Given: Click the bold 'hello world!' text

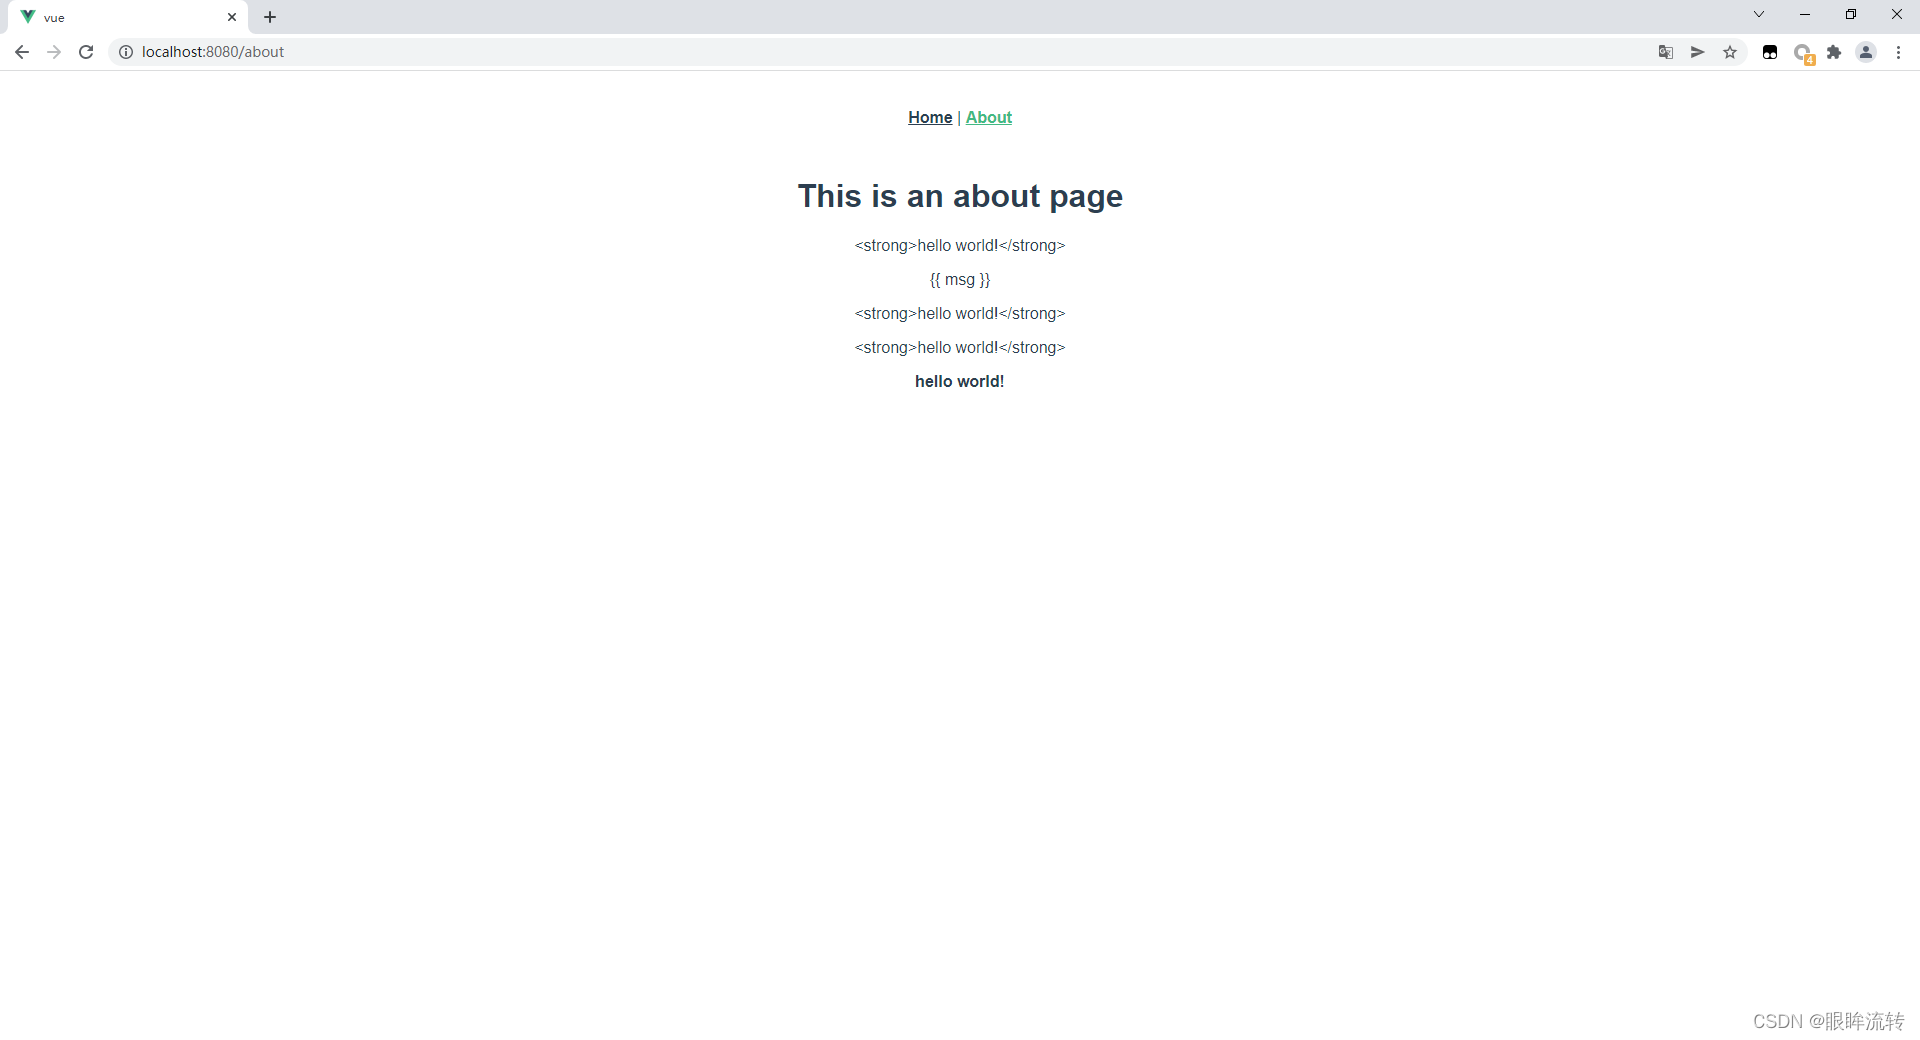Looking at the screenshot, I should pyautogui.click(x=960, y=381).
